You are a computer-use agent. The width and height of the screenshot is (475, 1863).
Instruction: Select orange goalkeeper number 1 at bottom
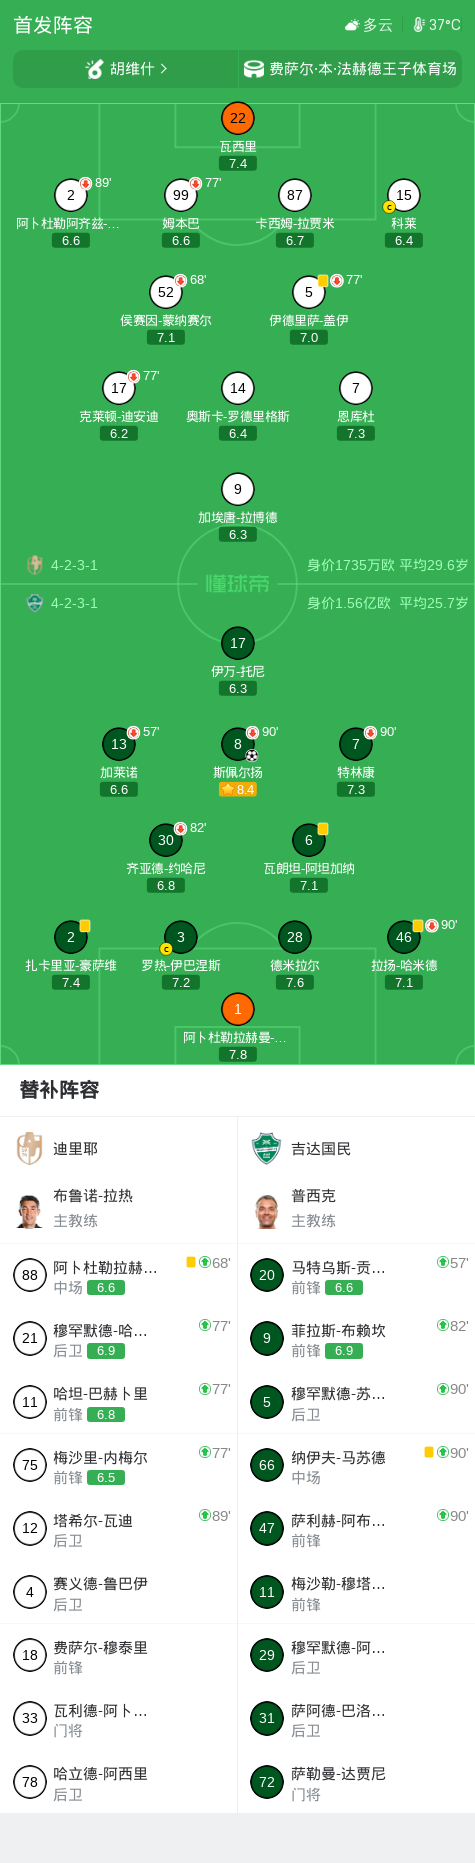[238, 1009]
